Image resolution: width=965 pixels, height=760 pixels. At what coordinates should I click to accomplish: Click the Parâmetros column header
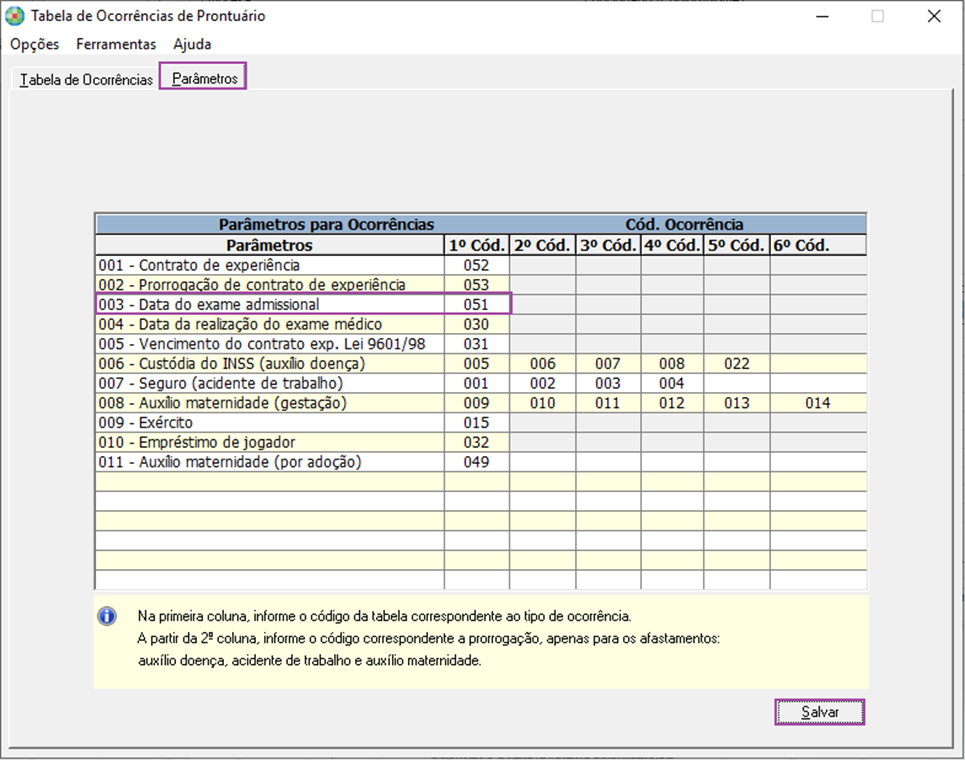[x=270, y=245]
